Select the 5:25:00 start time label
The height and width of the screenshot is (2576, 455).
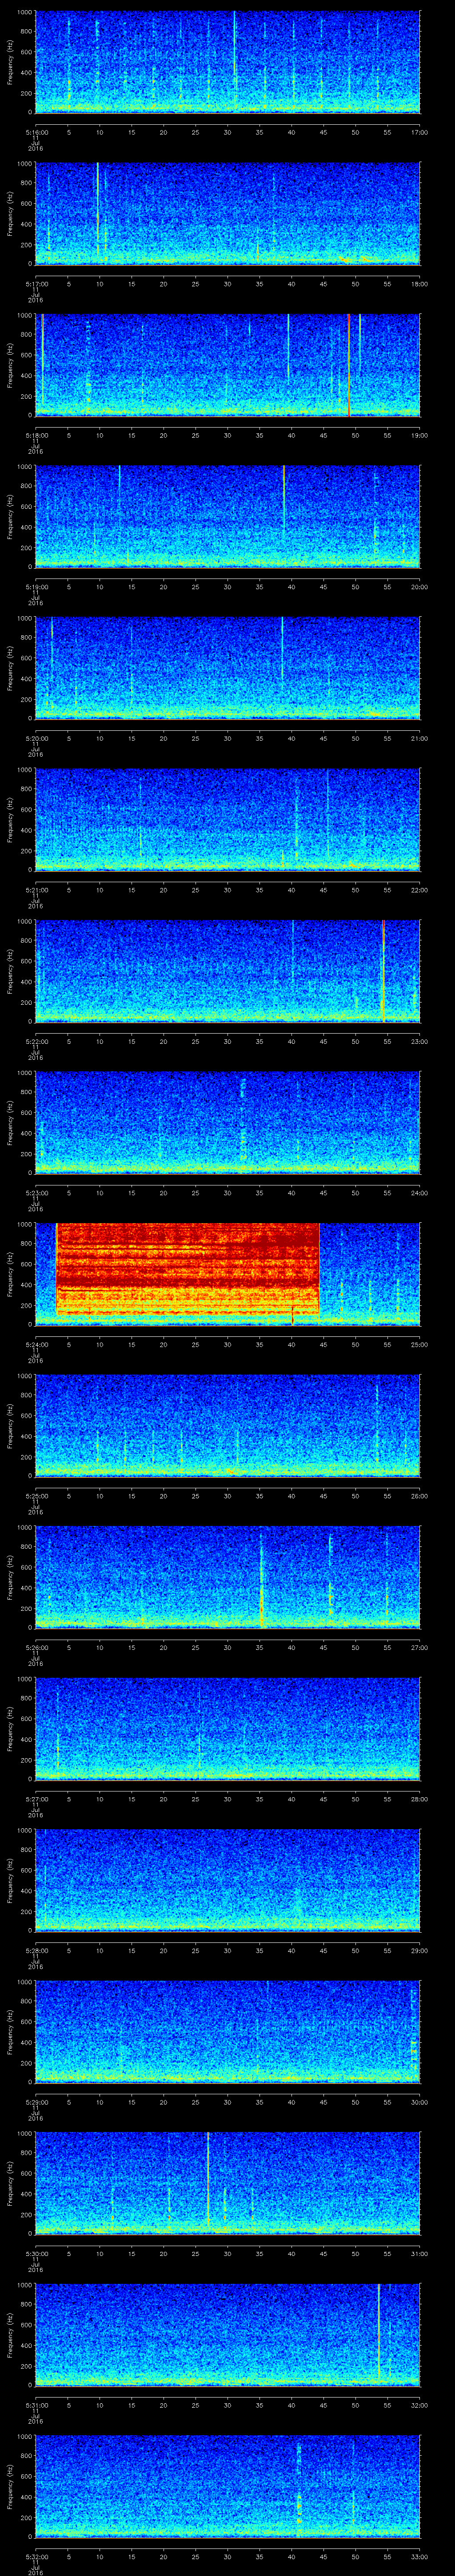point(36,1496)
